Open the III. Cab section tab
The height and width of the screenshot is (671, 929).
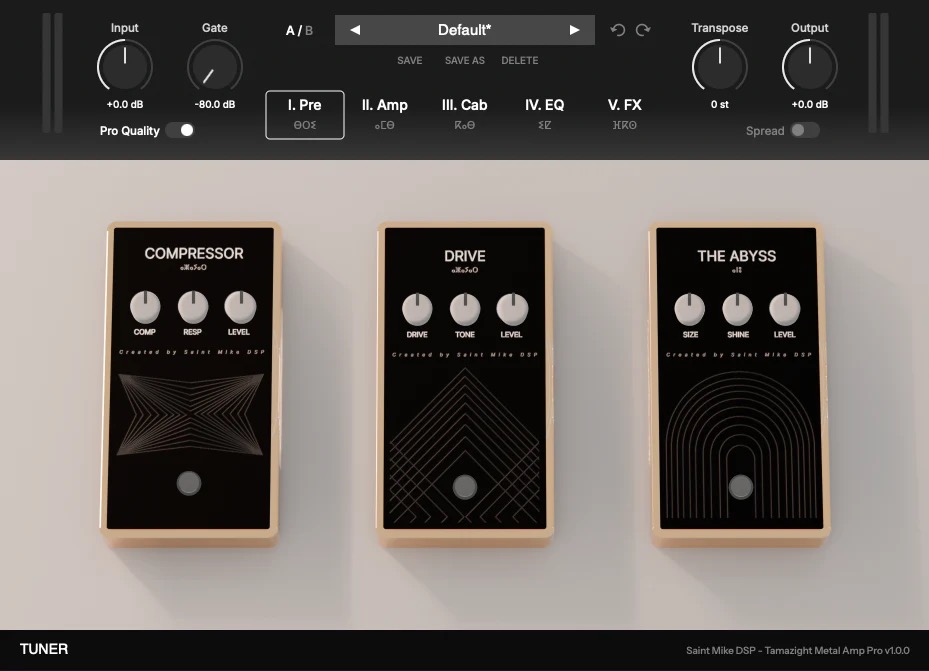tap(464, 114)
